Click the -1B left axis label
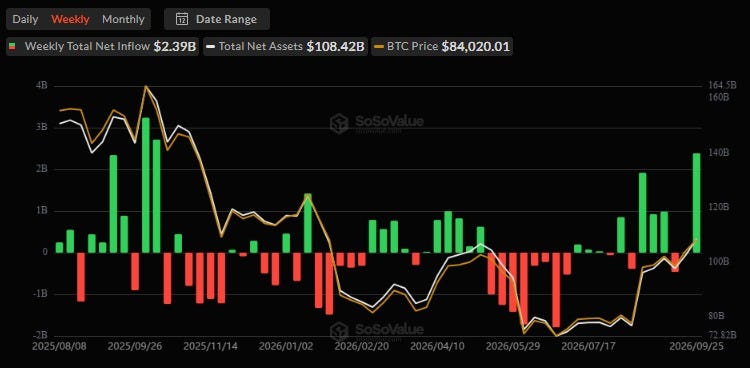Screen dimensions: 750x368 coord(40,294)
